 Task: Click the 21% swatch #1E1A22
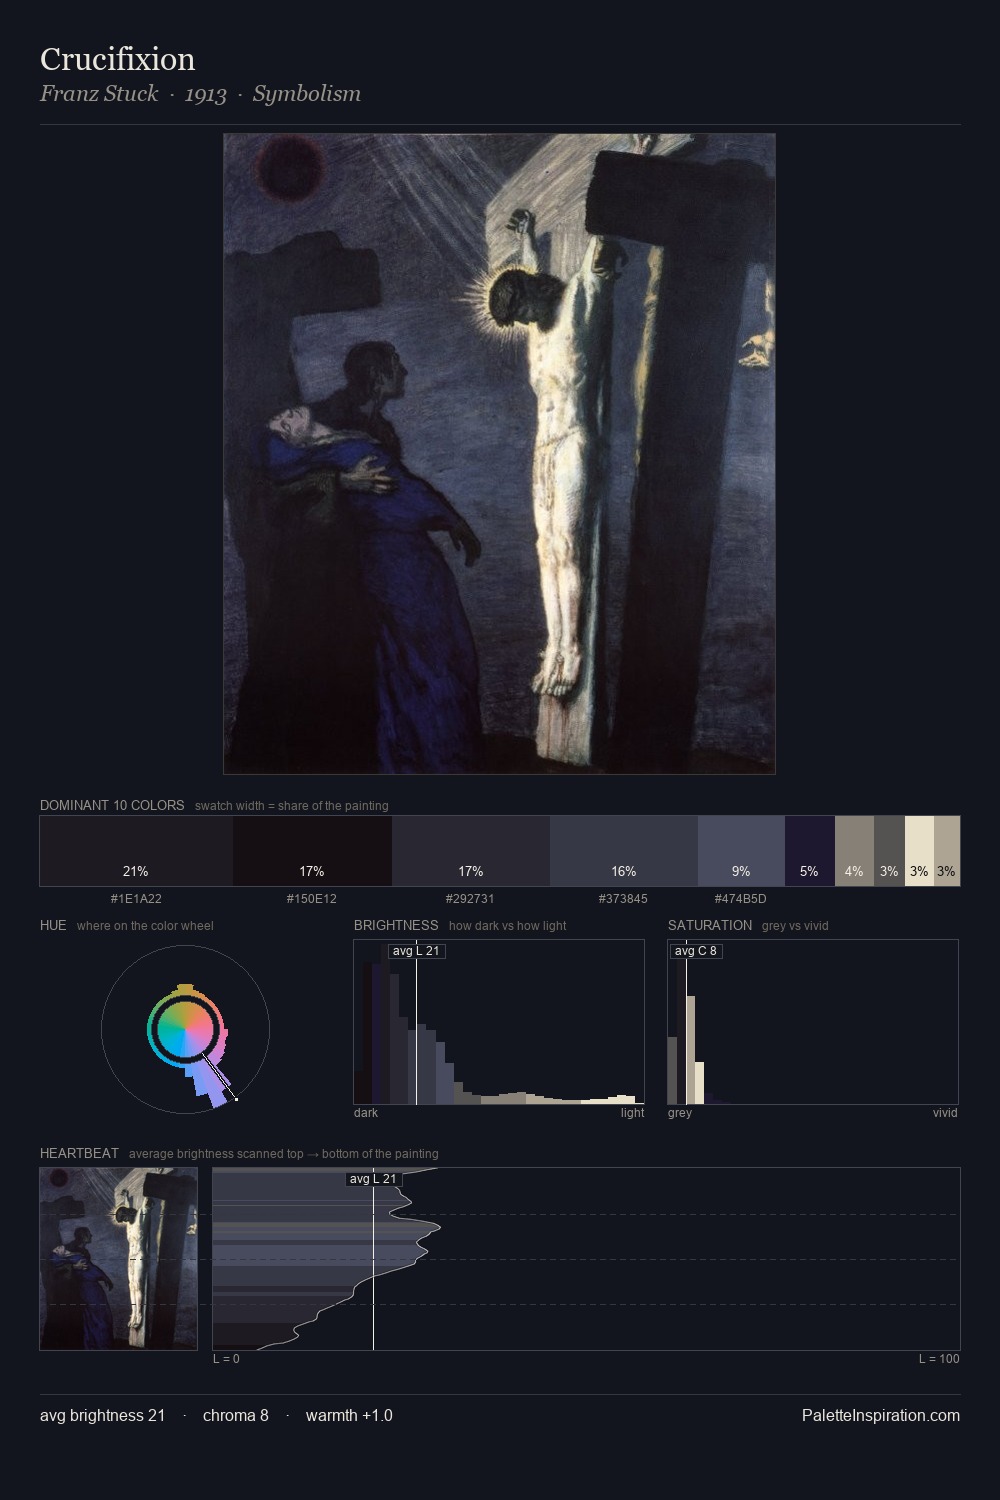point(136,851)
